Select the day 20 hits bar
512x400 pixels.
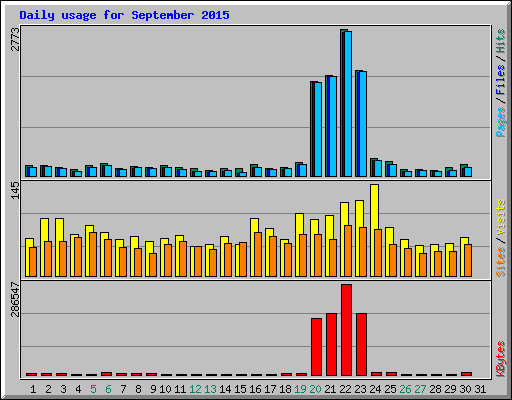(312, 129)
